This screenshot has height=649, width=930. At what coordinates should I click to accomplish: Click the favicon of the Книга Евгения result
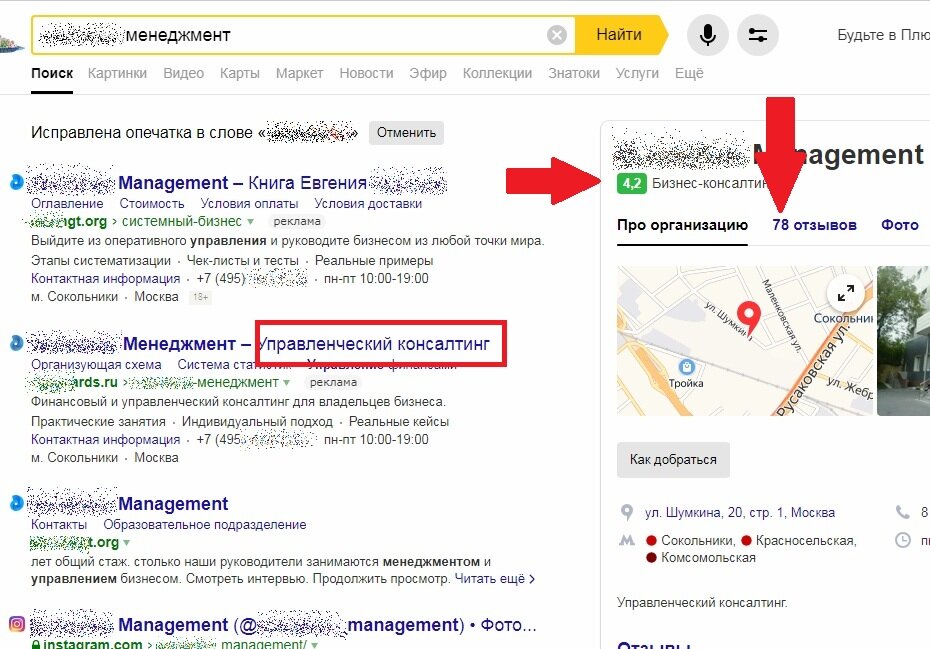[17, 182]
